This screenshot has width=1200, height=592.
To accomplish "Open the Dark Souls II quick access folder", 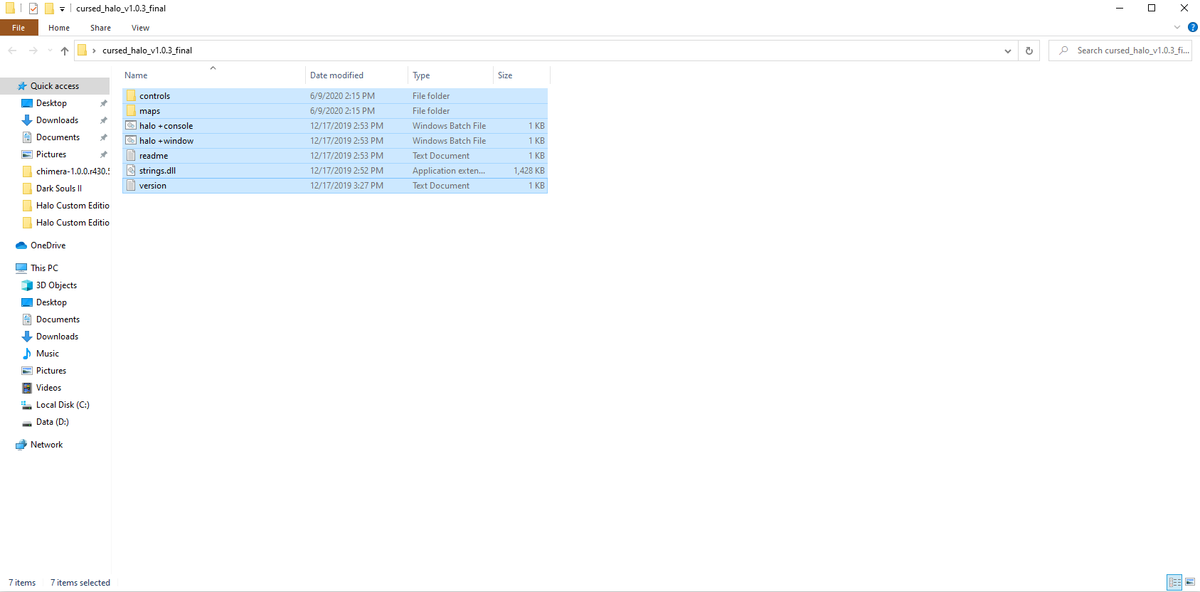I will pos(58,188).
